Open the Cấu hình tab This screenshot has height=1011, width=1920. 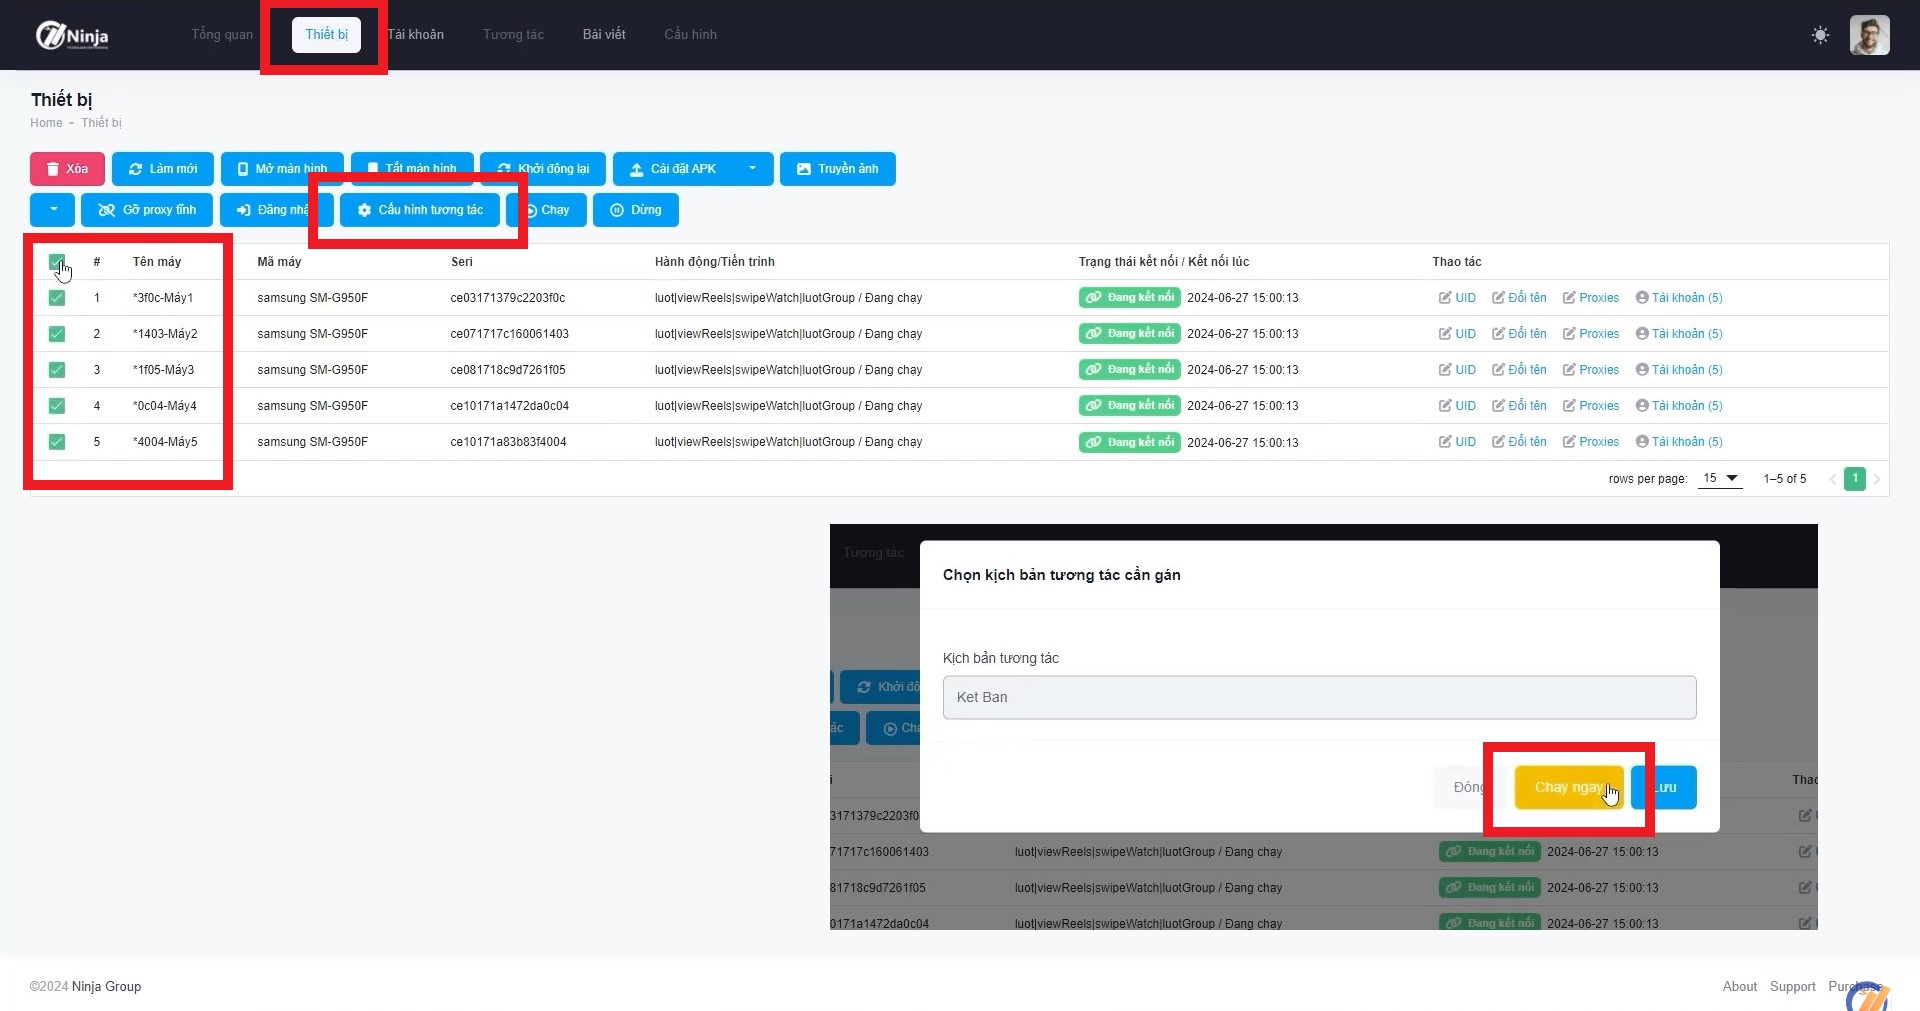pyautogui.click(x=690, y=34)
